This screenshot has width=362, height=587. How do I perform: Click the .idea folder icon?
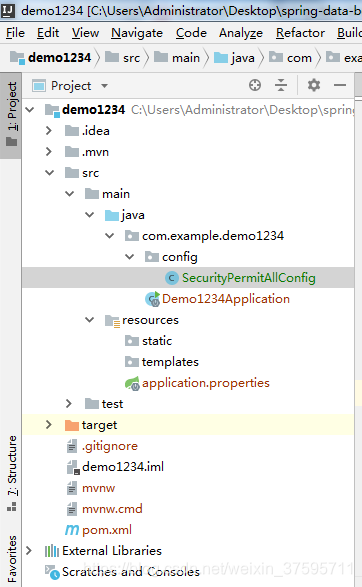(72, 131)
